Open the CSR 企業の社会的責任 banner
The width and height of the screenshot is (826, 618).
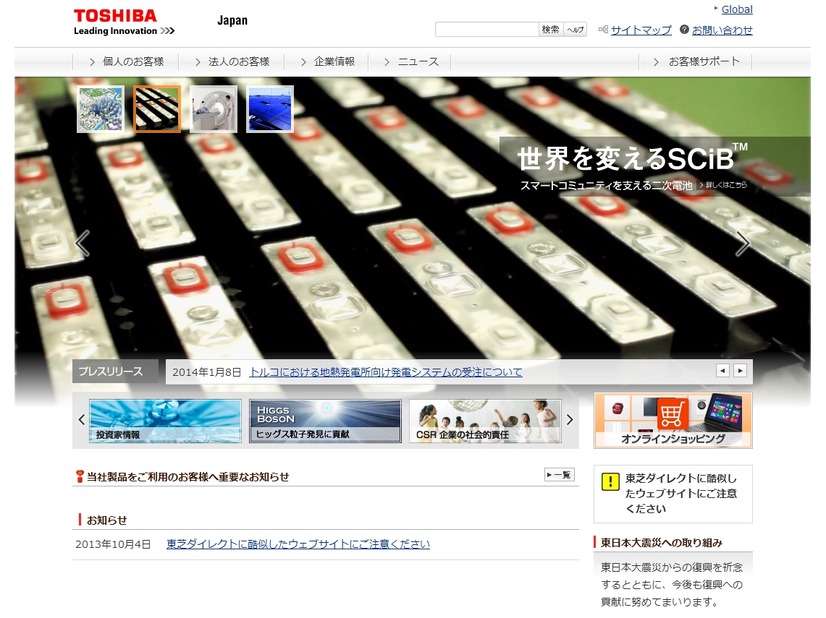click(x=485, y=421)
